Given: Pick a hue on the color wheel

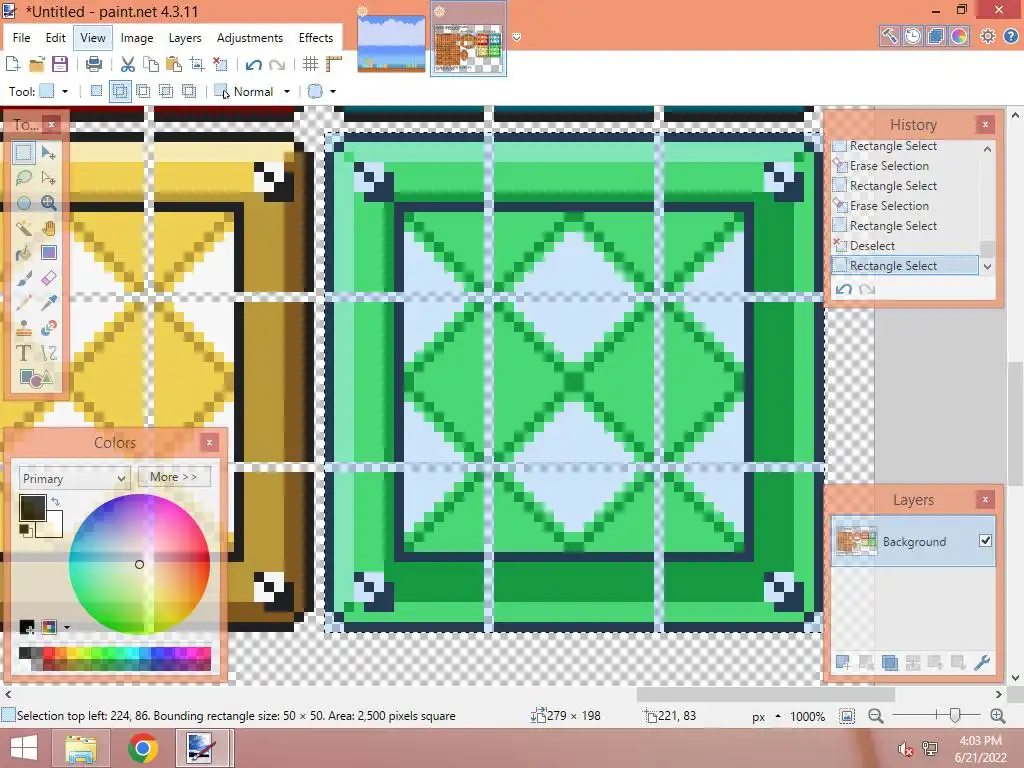Looking at the screenshot, I should [139, 564].
